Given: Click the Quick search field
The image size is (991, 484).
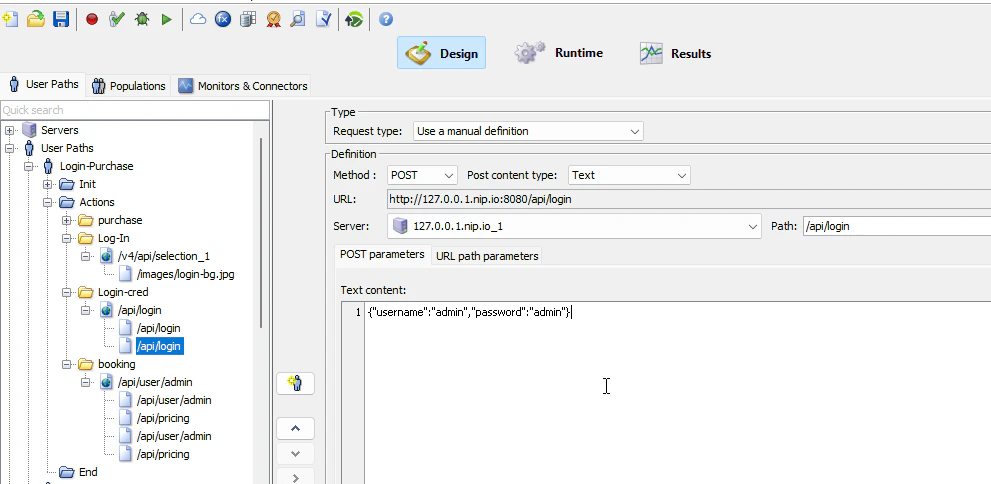Looking at the screenshot, I should click(135, 110).
